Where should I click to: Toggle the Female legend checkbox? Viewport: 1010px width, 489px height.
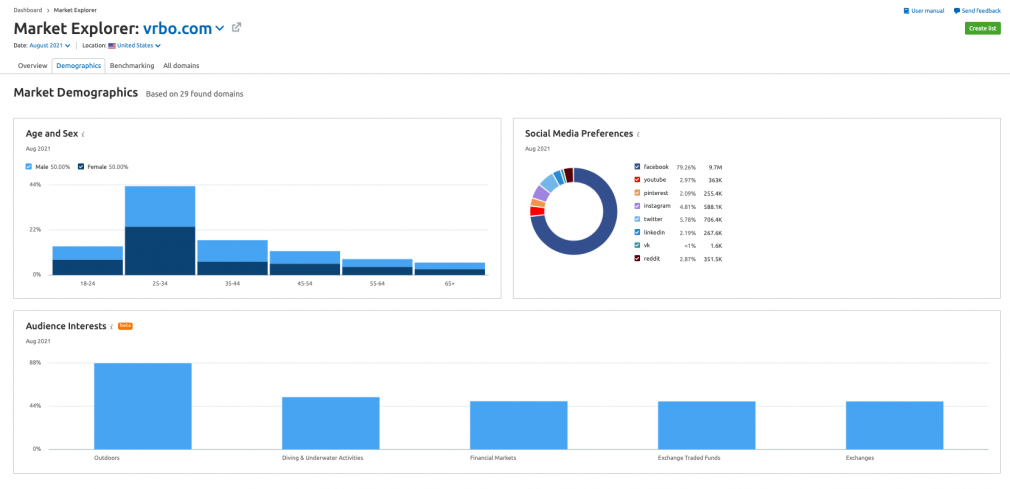pos(81,167)
